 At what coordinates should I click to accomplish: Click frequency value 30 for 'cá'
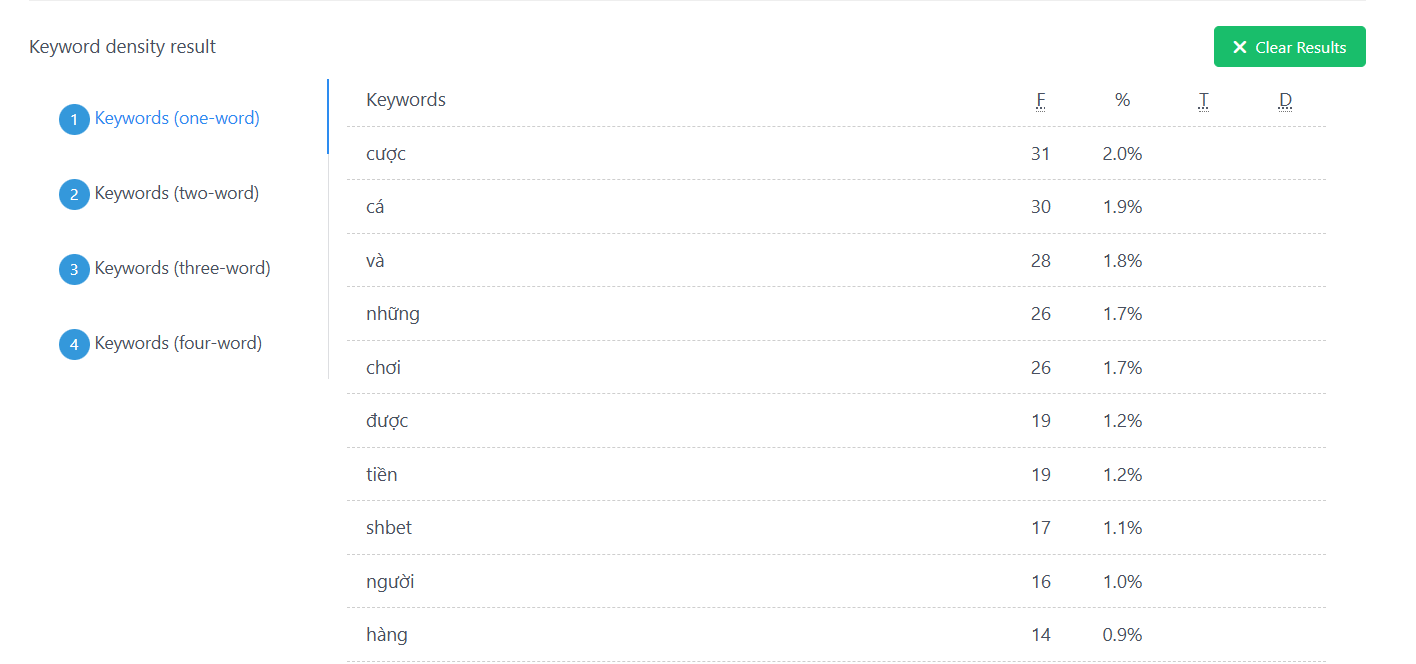(1040, 207)
